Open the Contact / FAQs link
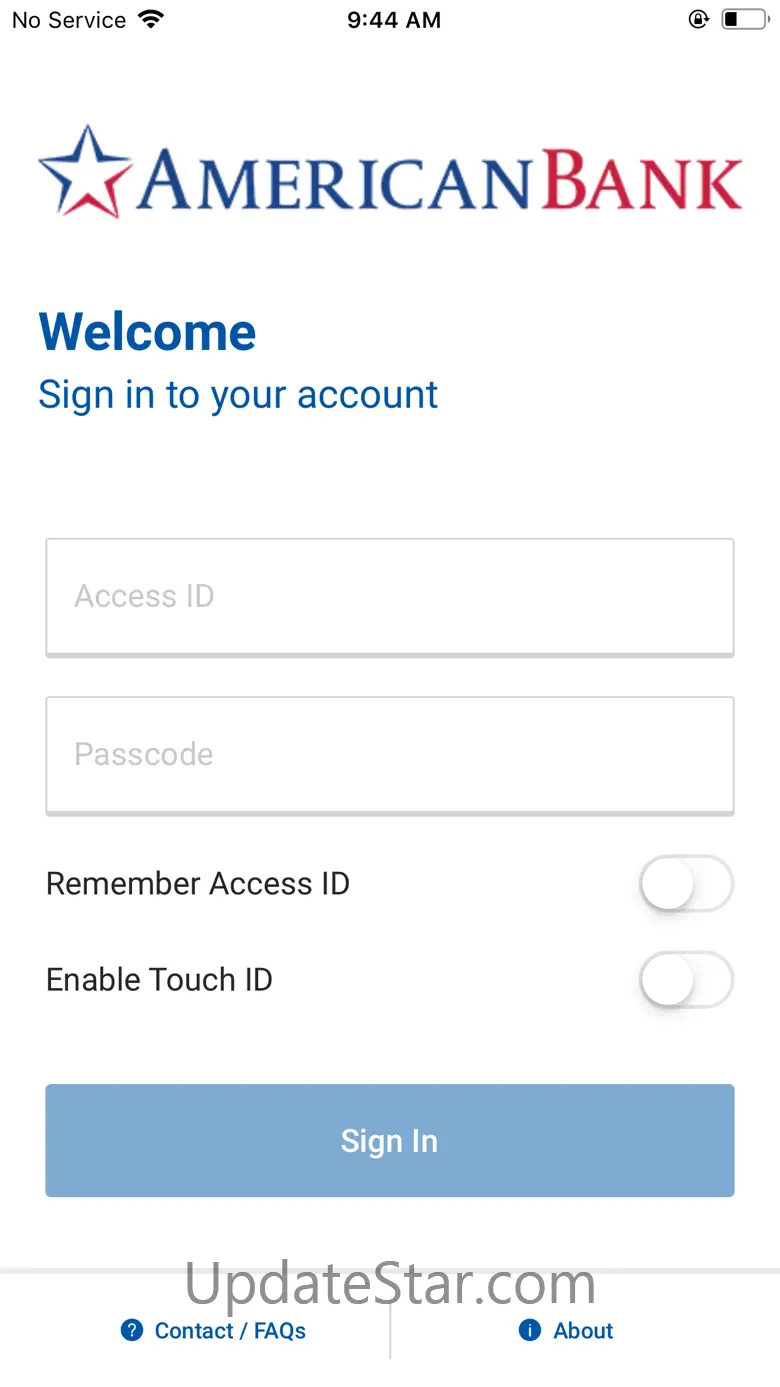The height and width of the screenshot is (1387, 780). point(230,1331)
